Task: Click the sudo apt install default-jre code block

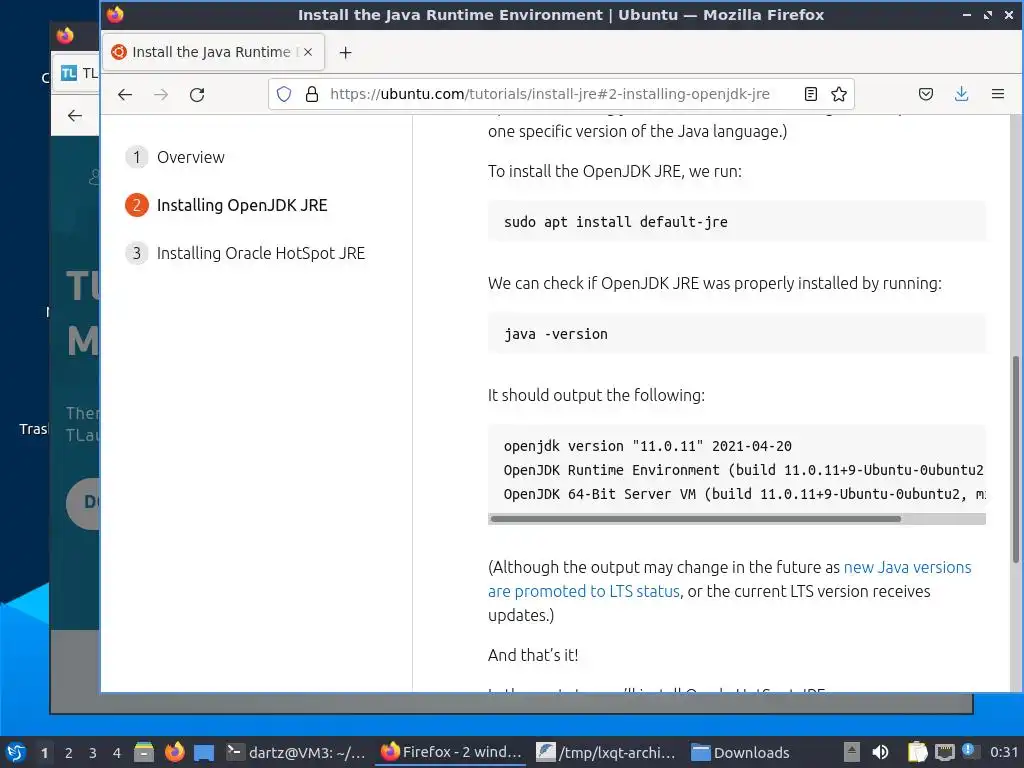Action: pyautogui.click(x=737, y=222)
